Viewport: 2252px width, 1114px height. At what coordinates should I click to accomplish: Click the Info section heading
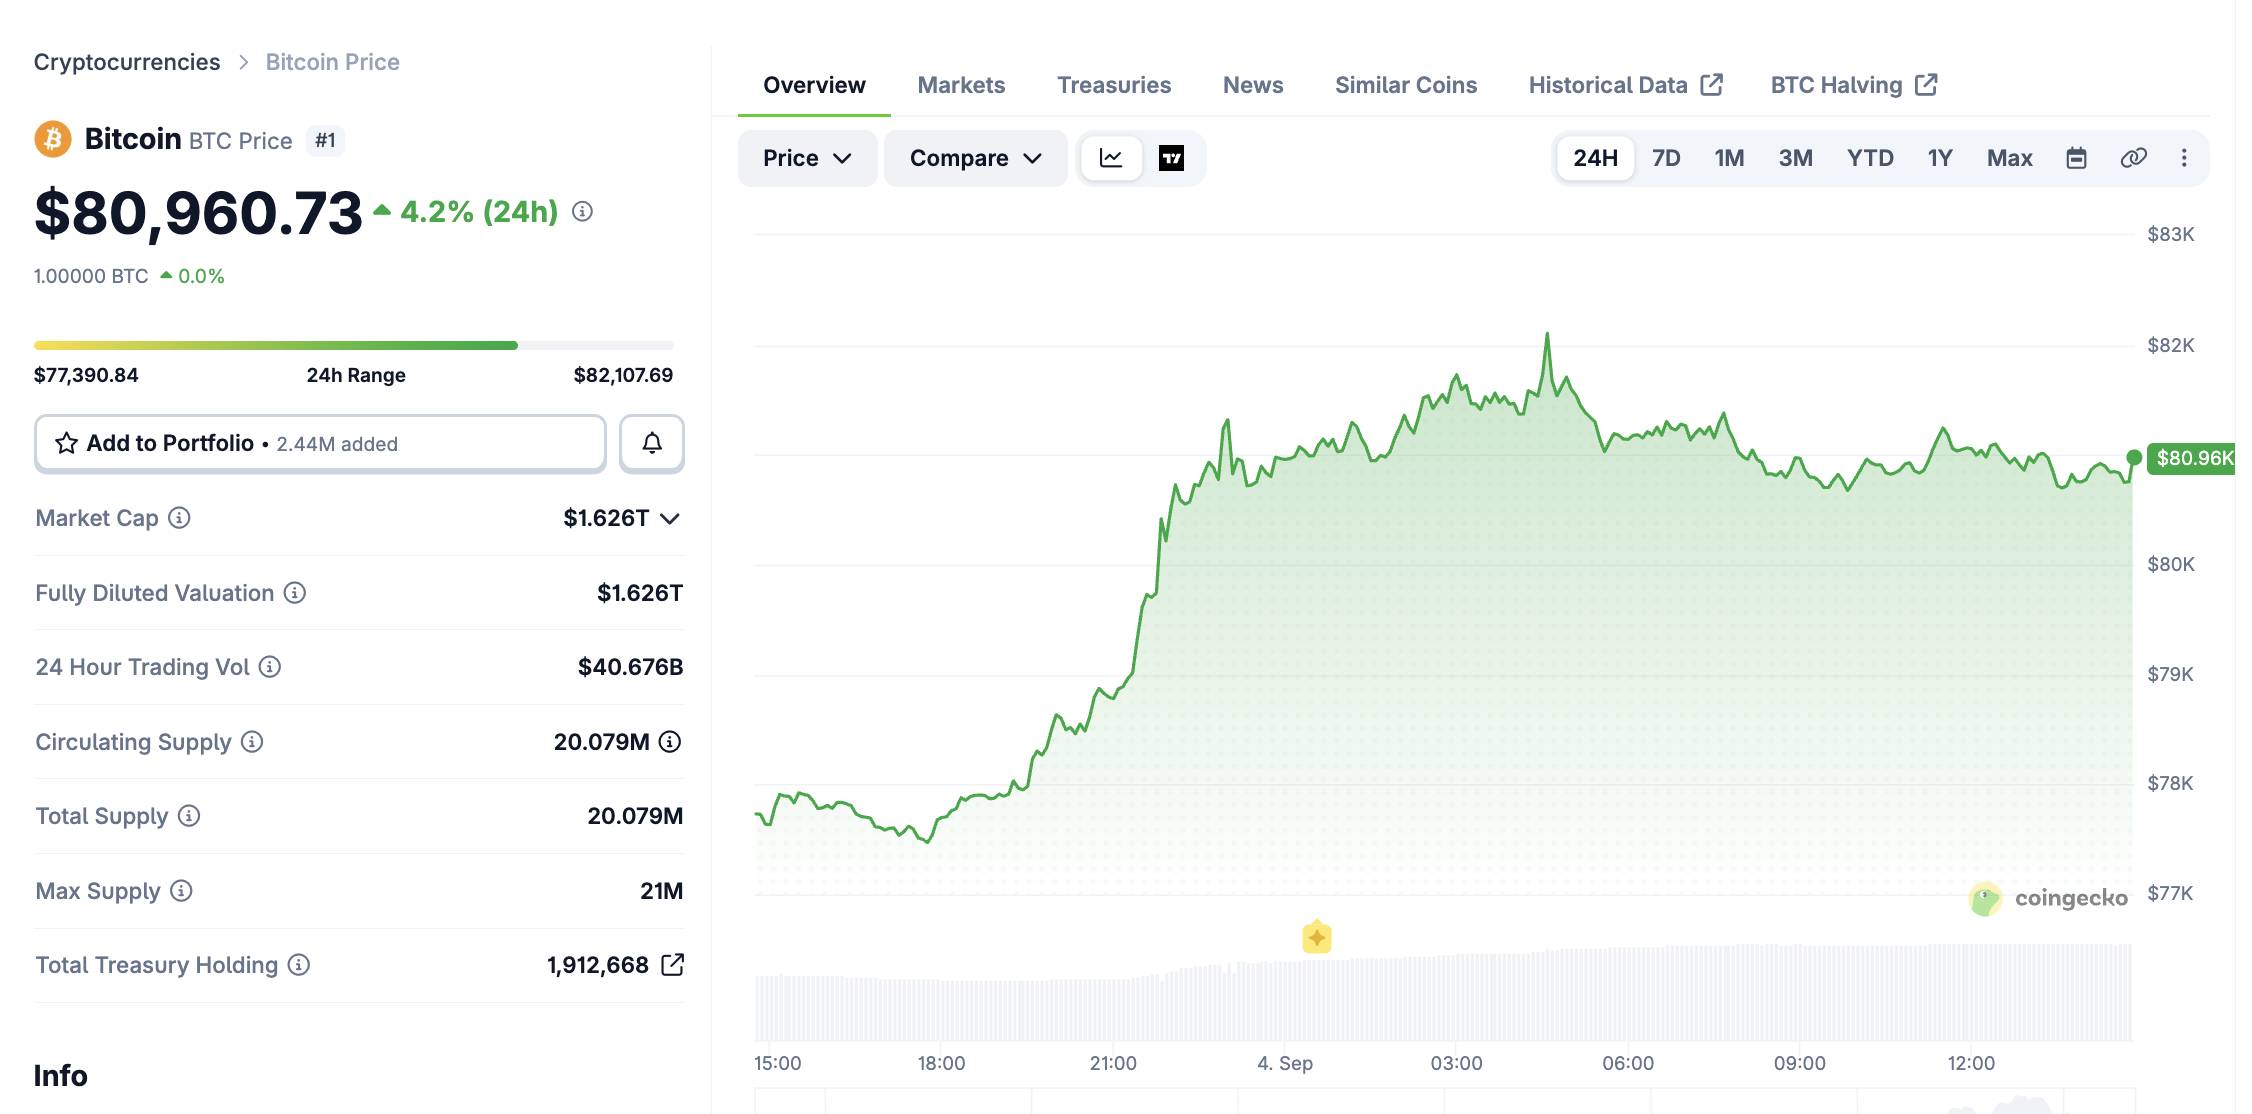(x=60, y=1075)
